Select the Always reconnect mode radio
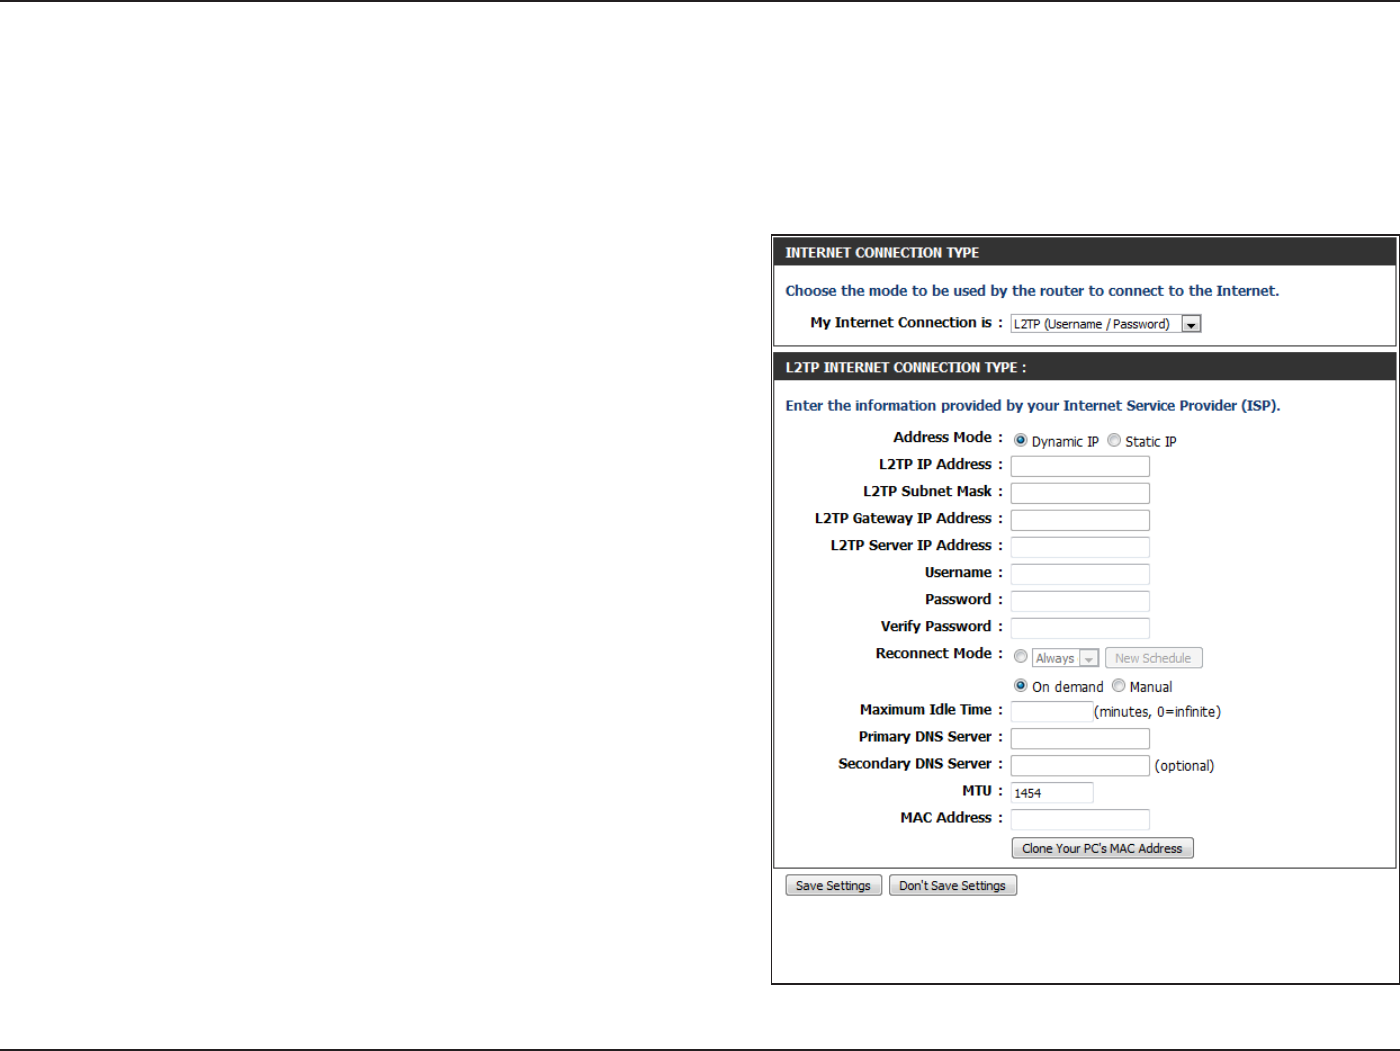The image size is (1400, 1051). [x=1020, y=657]
